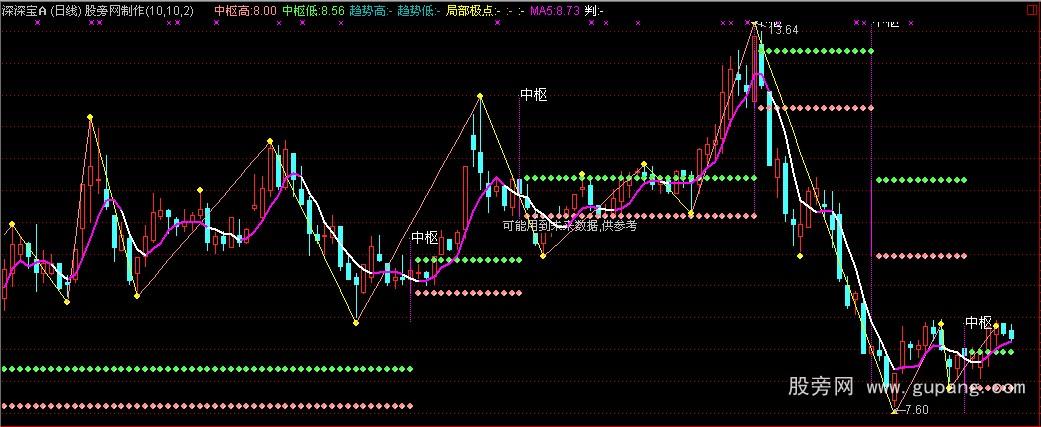This screenshot has width=1041, height=427.
Task: Click the 判 indicator label in the header
Action: point(595,10)
